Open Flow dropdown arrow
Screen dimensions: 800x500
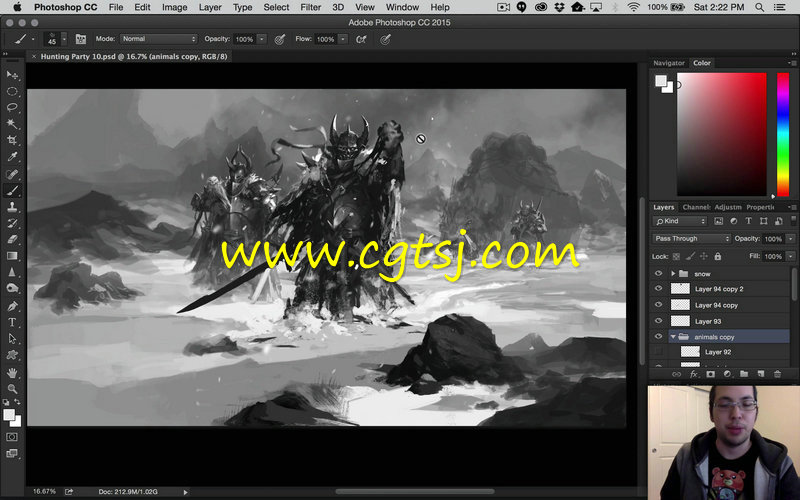pos(343,39)
